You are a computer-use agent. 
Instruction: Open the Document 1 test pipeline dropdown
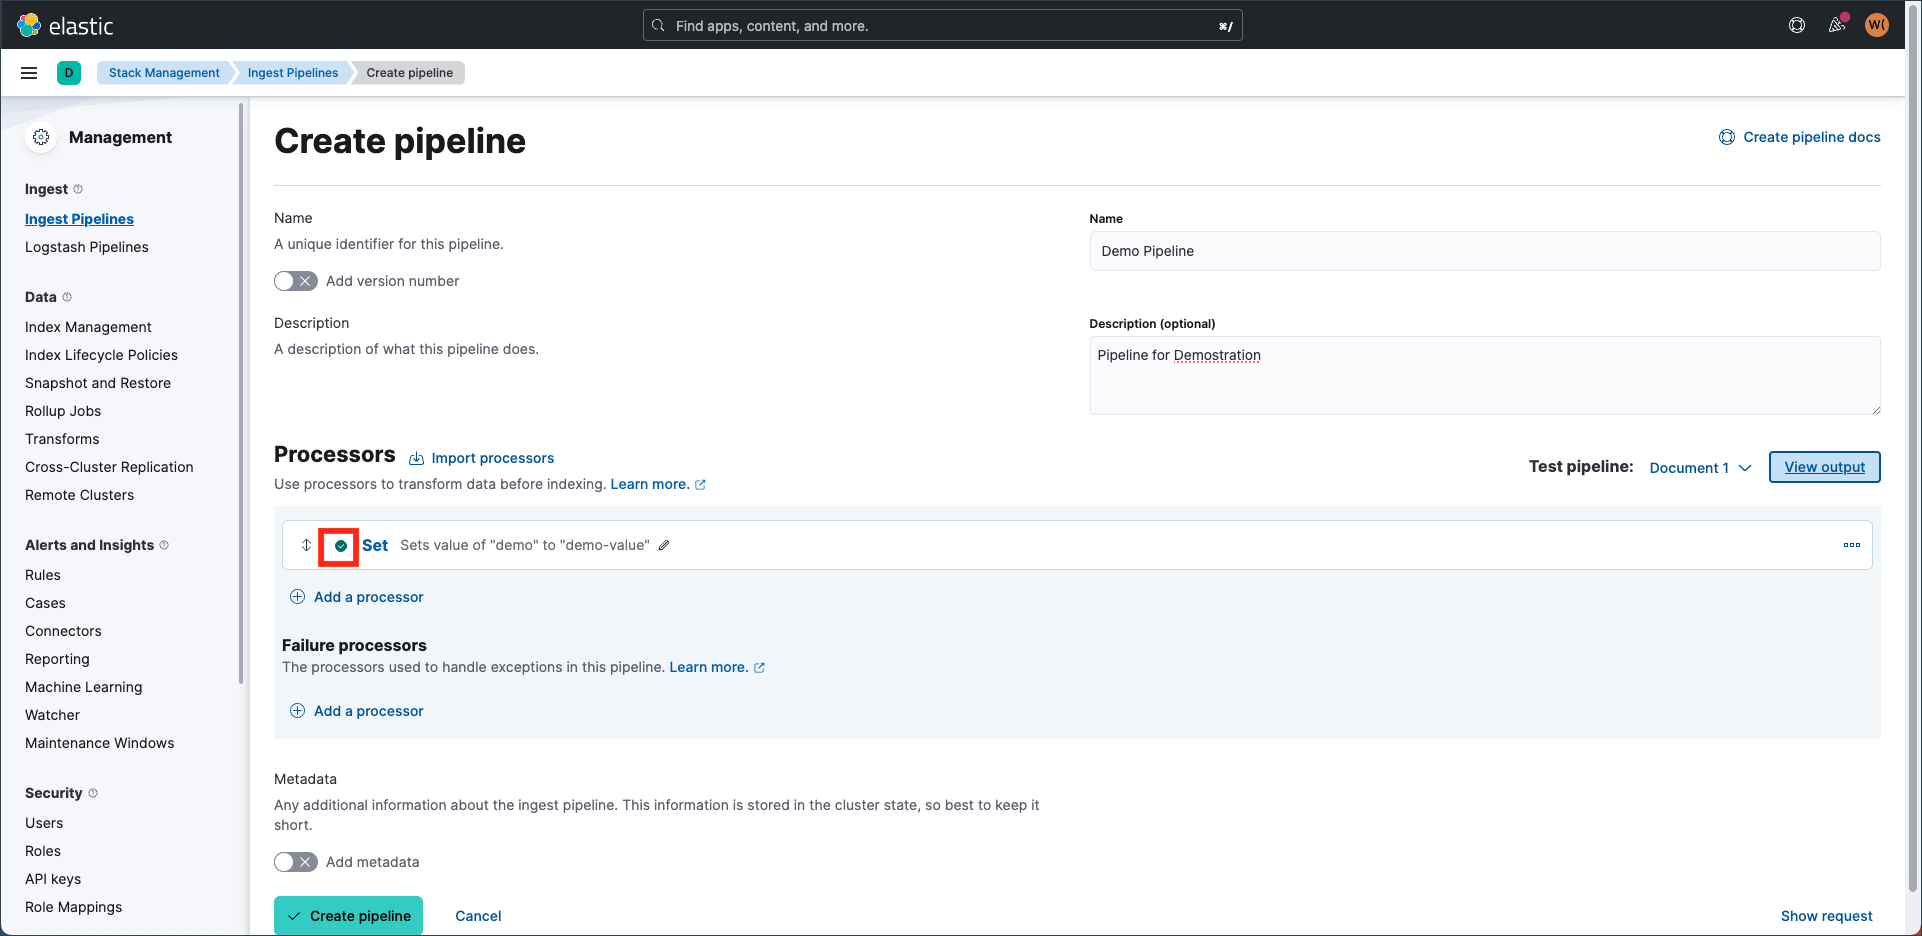1699,467
